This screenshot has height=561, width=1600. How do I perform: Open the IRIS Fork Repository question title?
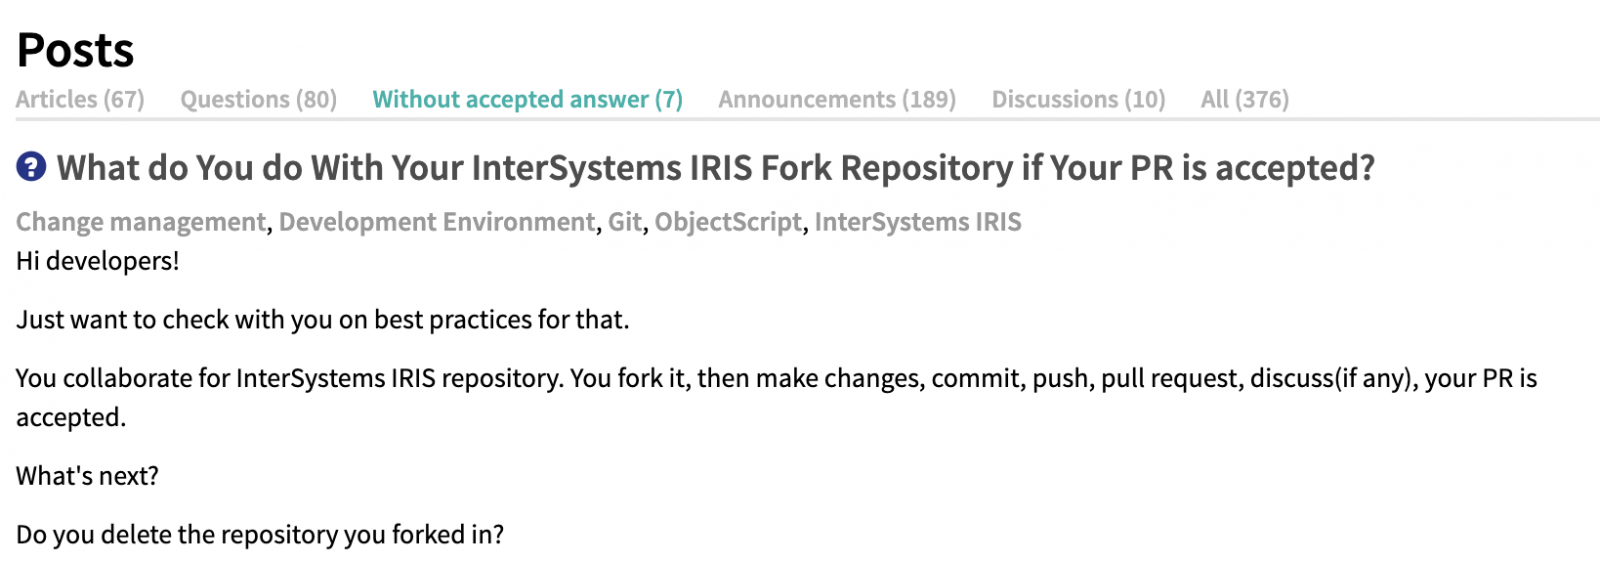point(716,168)
